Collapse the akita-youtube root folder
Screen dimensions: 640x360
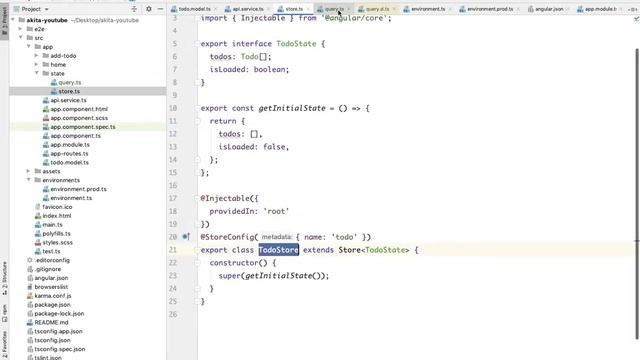[x=13, y=20]
